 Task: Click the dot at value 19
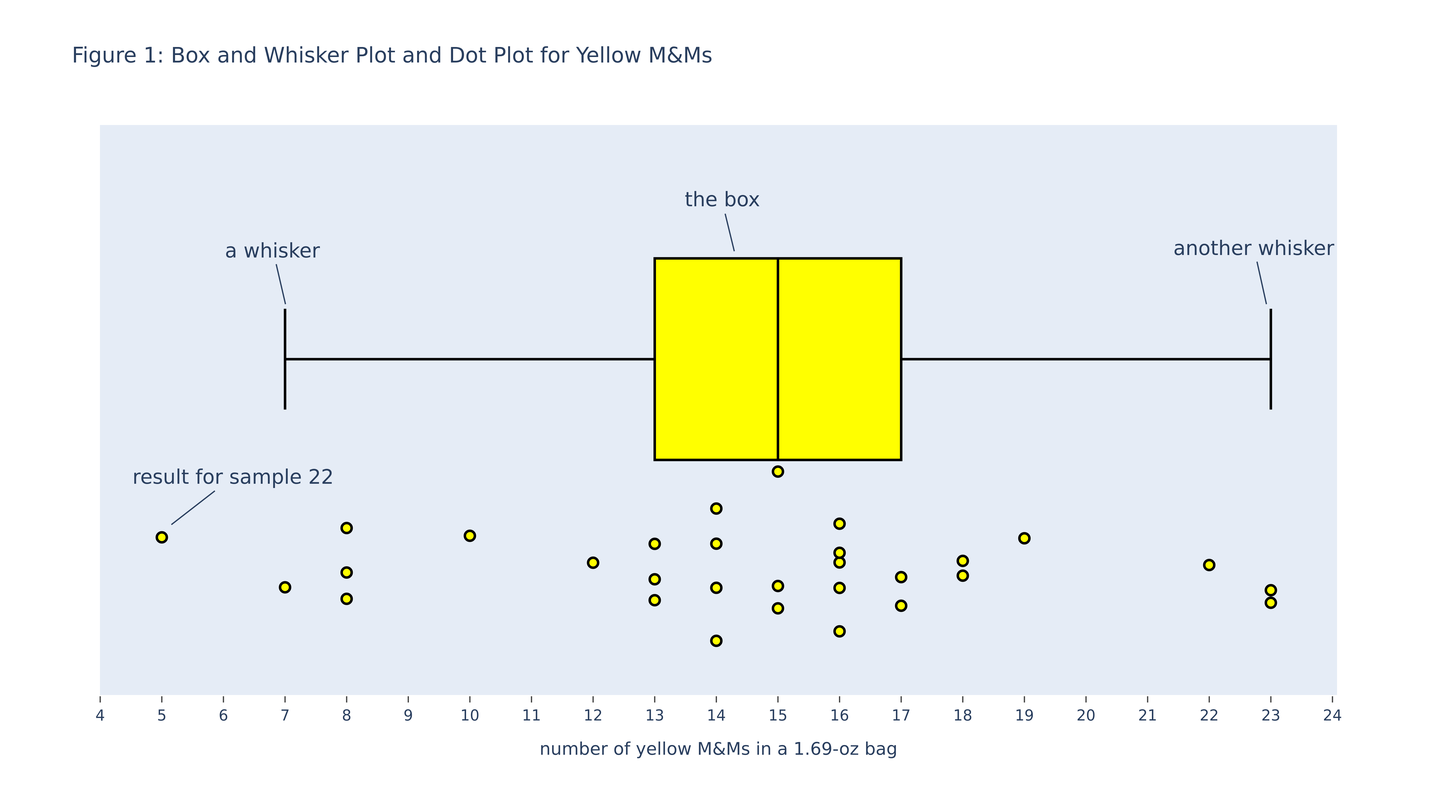(1024, 538)
